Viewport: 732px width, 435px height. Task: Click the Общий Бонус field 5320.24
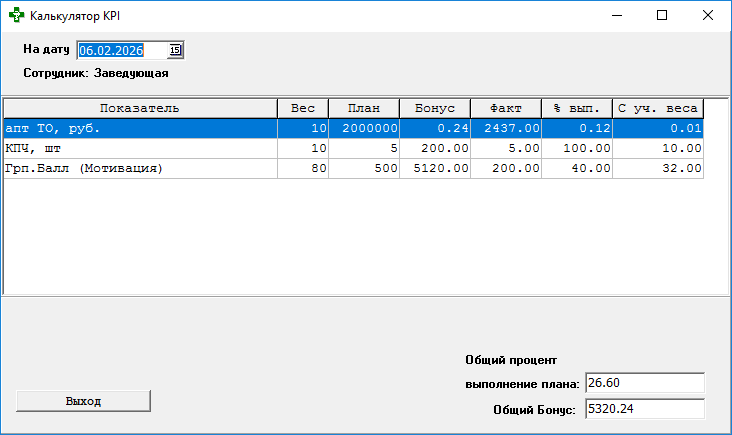click(645, 409)
